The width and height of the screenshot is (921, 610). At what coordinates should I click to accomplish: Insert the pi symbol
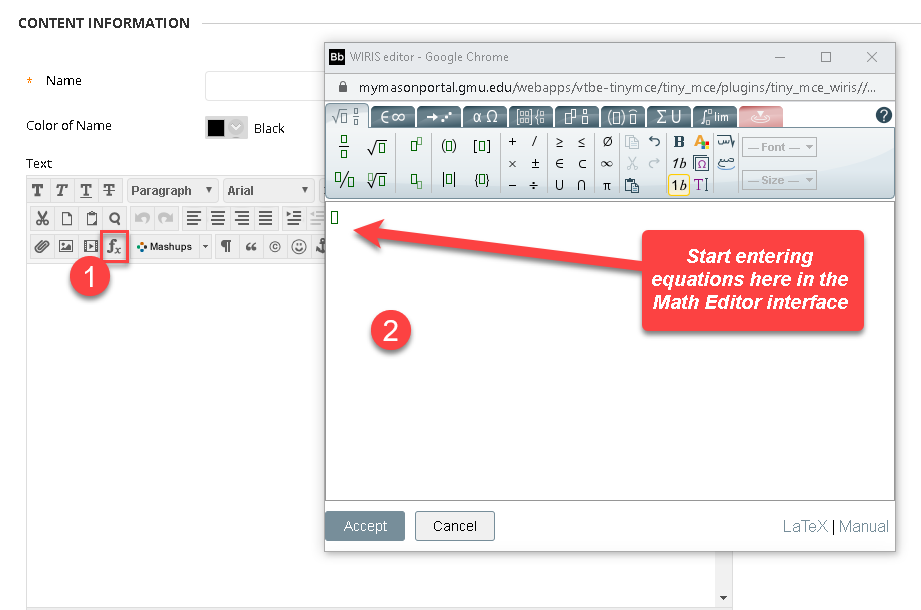click(x=605, y=183)
